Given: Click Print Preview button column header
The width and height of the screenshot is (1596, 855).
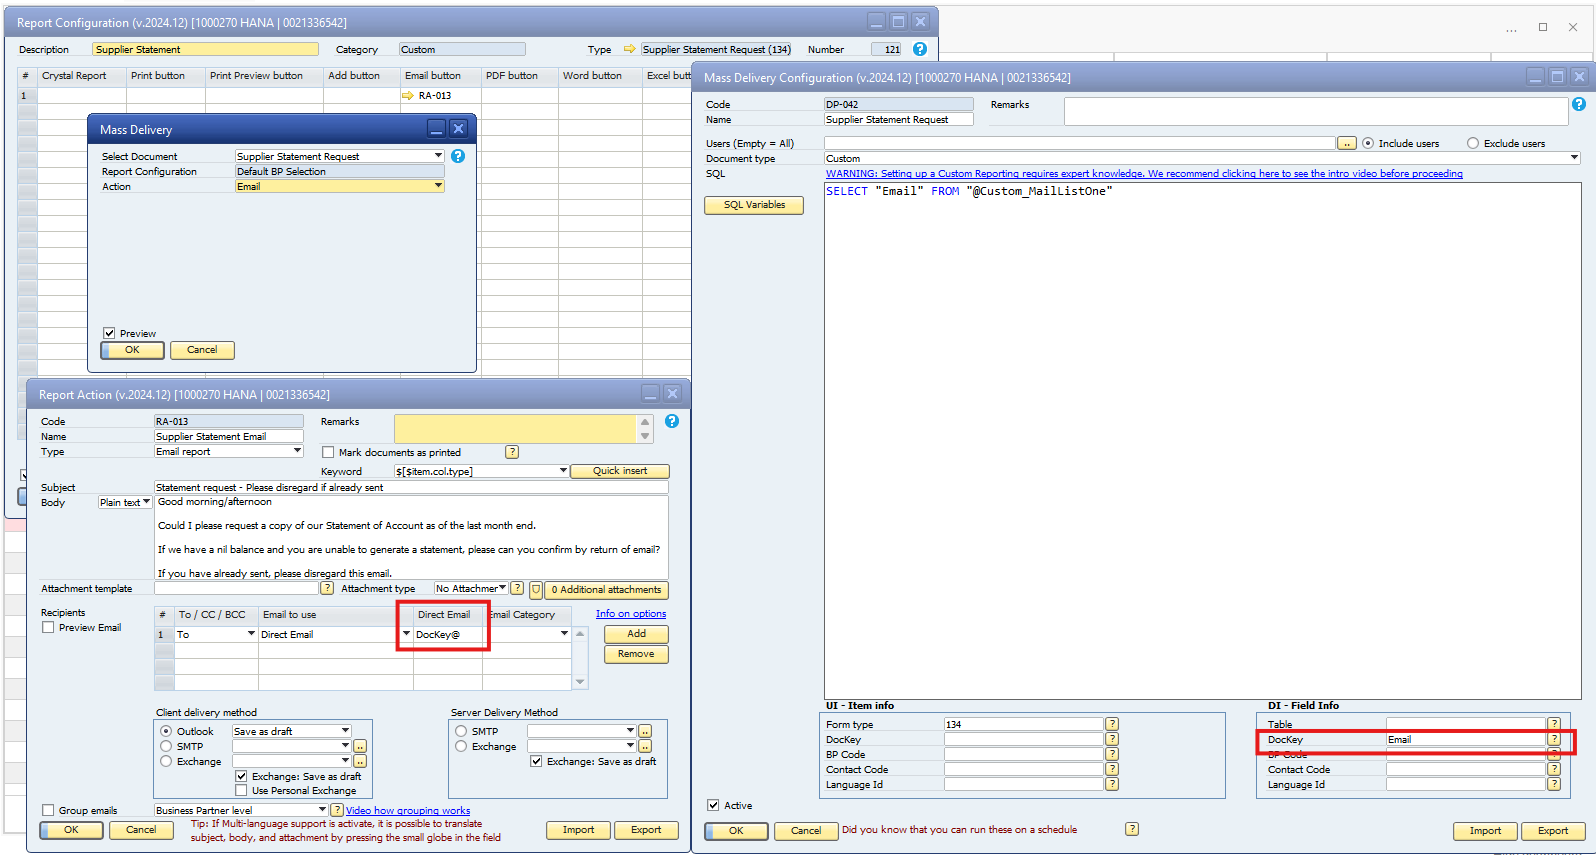Looking at the screenshot, I should coord(264,76).
